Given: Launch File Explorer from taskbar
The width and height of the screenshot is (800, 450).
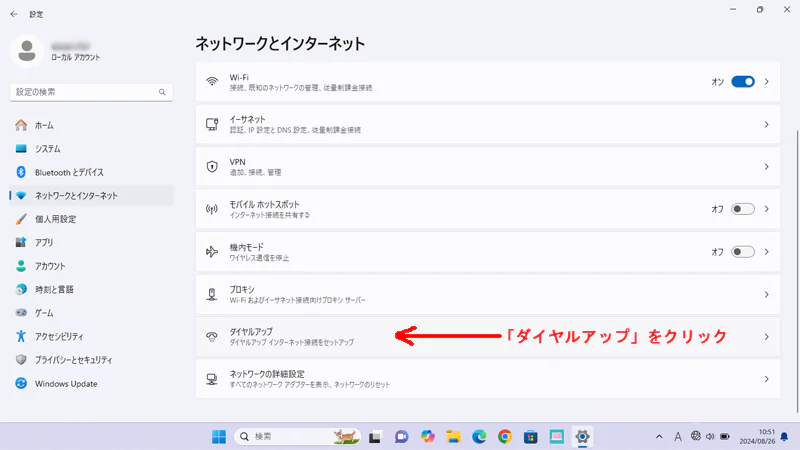Looking at the screenshot, I should [453, 437].
